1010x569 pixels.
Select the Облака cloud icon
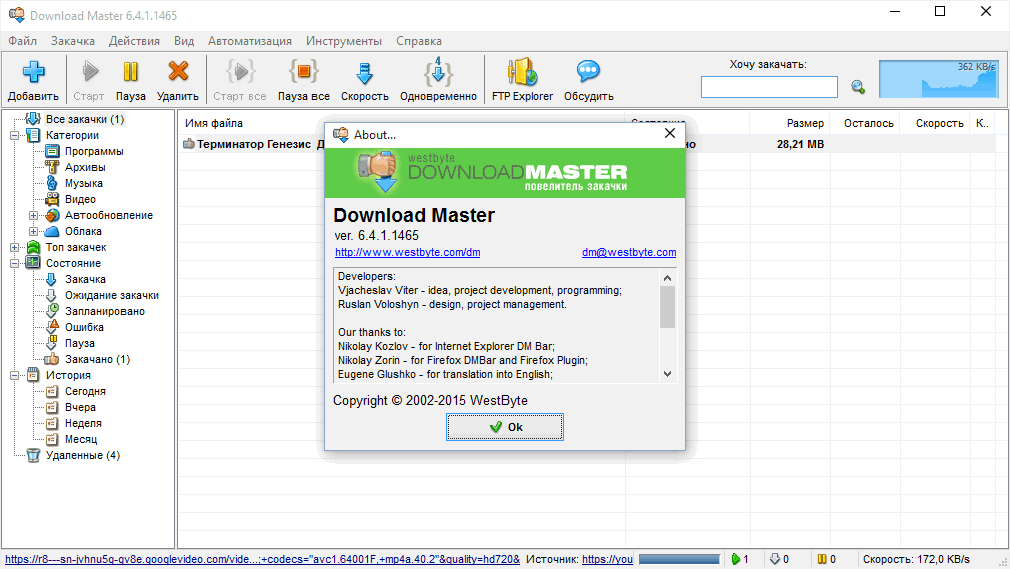pyautogui.click(x=52, y=231)
